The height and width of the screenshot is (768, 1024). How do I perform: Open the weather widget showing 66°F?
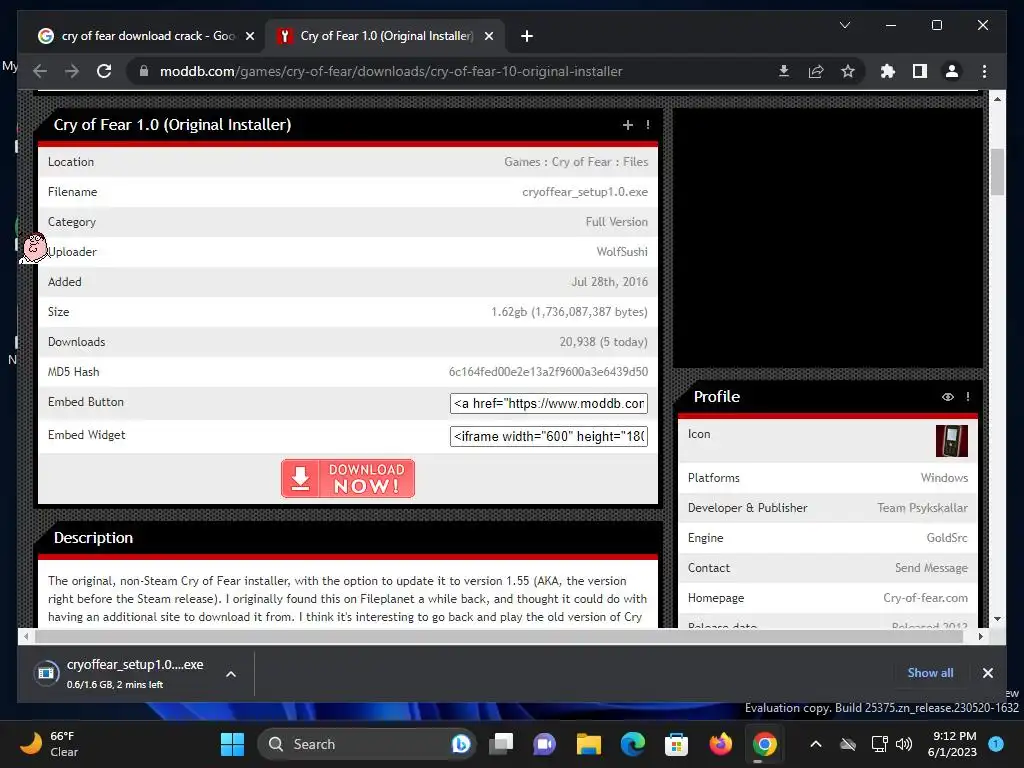click(x=49, y=744)
